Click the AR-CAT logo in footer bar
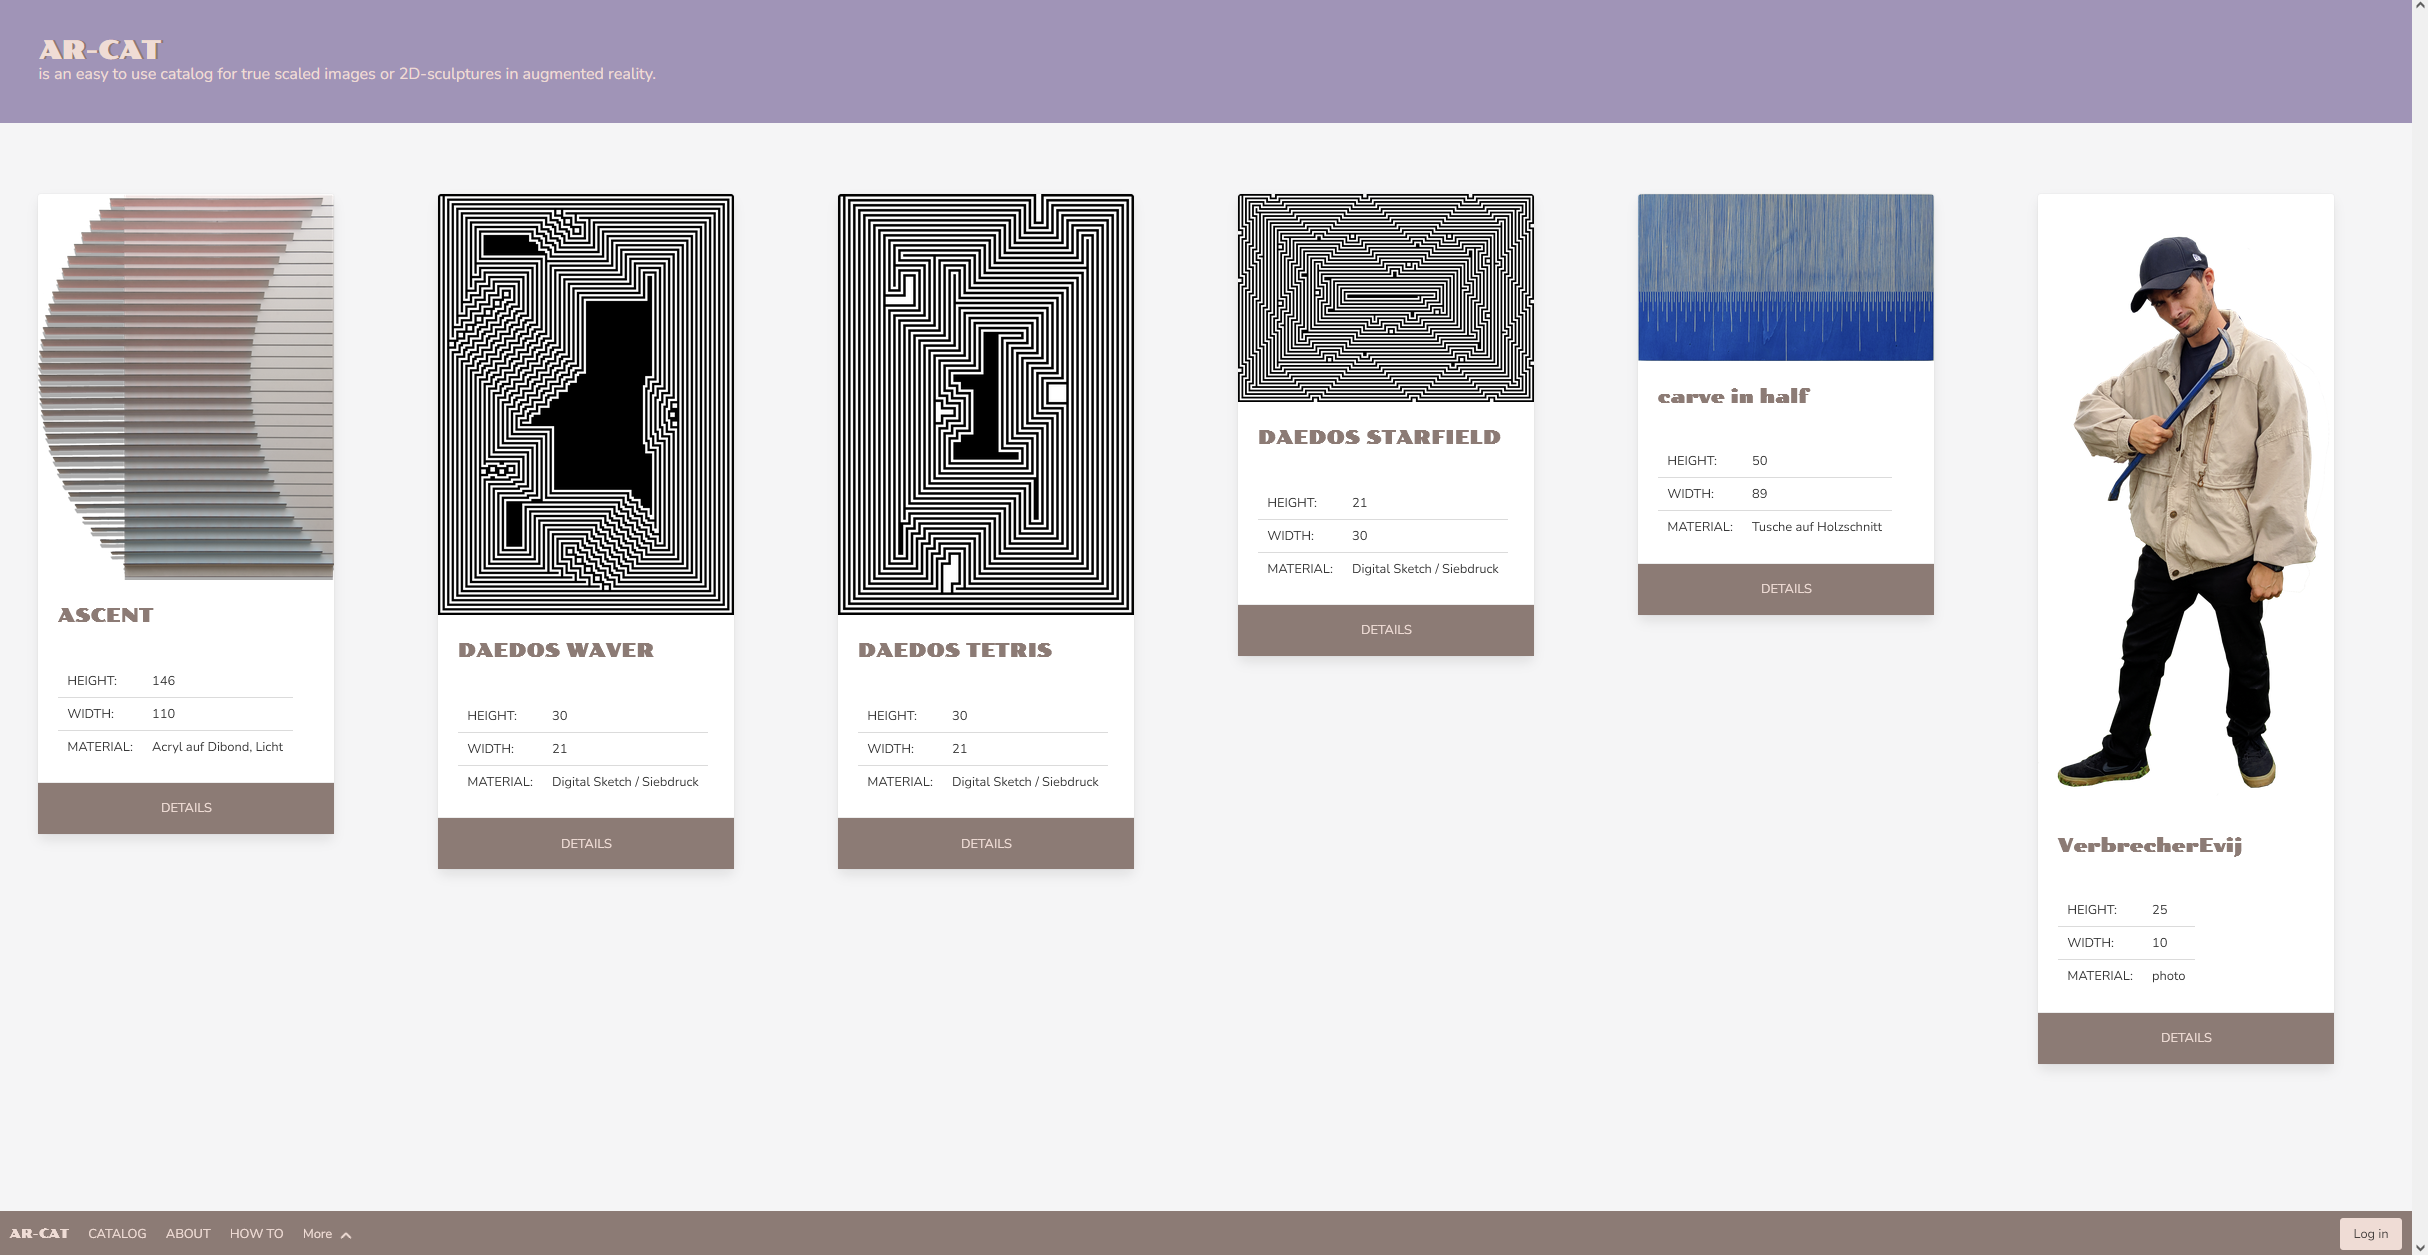The image size is (2428, 1255). coord(39,1233)
